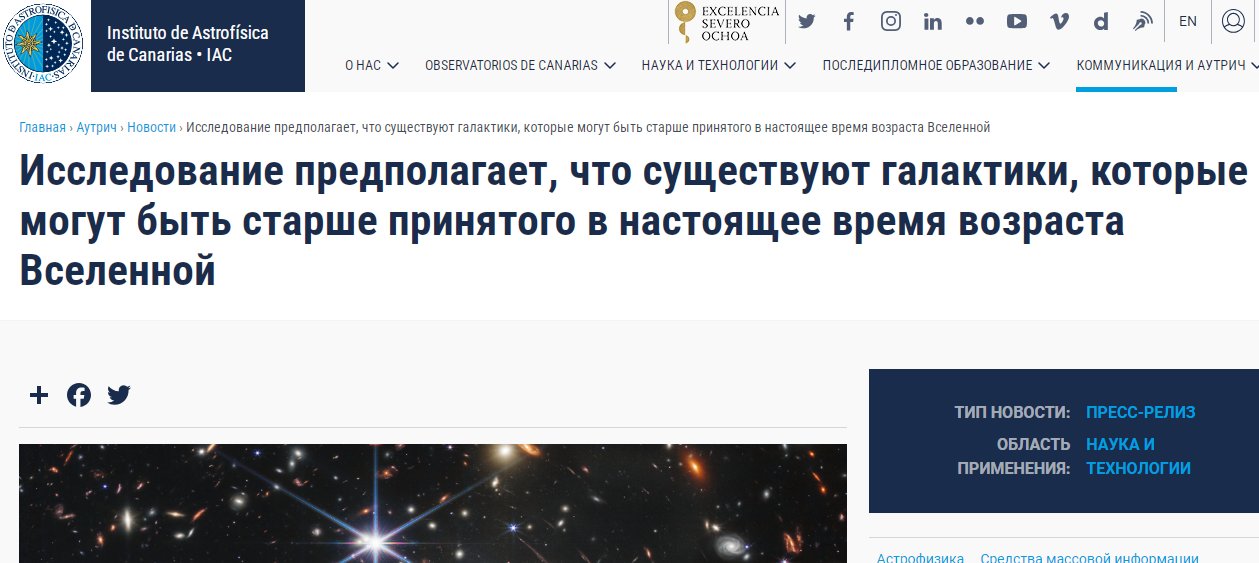Image resolution: width=1259 pixels, height=563 pixels.
Task: Expand the "О НАС" menu
Action: click(371, 65)
